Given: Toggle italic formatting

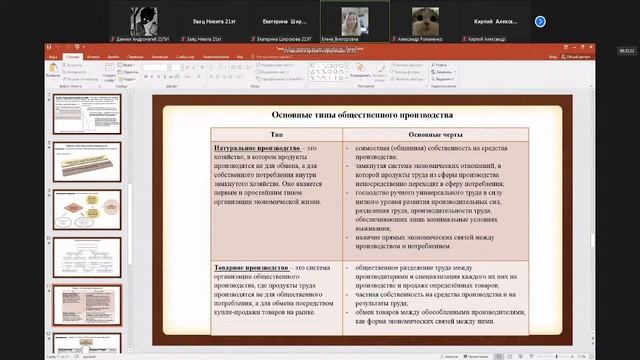Looking at the screenshot, I should pos(152,77).
